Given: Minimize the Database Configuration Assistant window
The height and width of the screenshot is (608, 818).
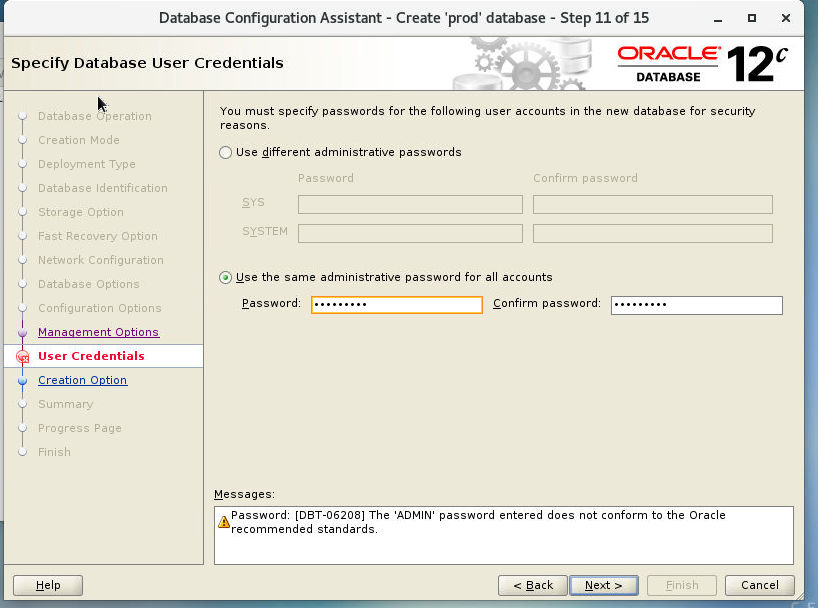Looking at the screenshot, I should 718,18.
